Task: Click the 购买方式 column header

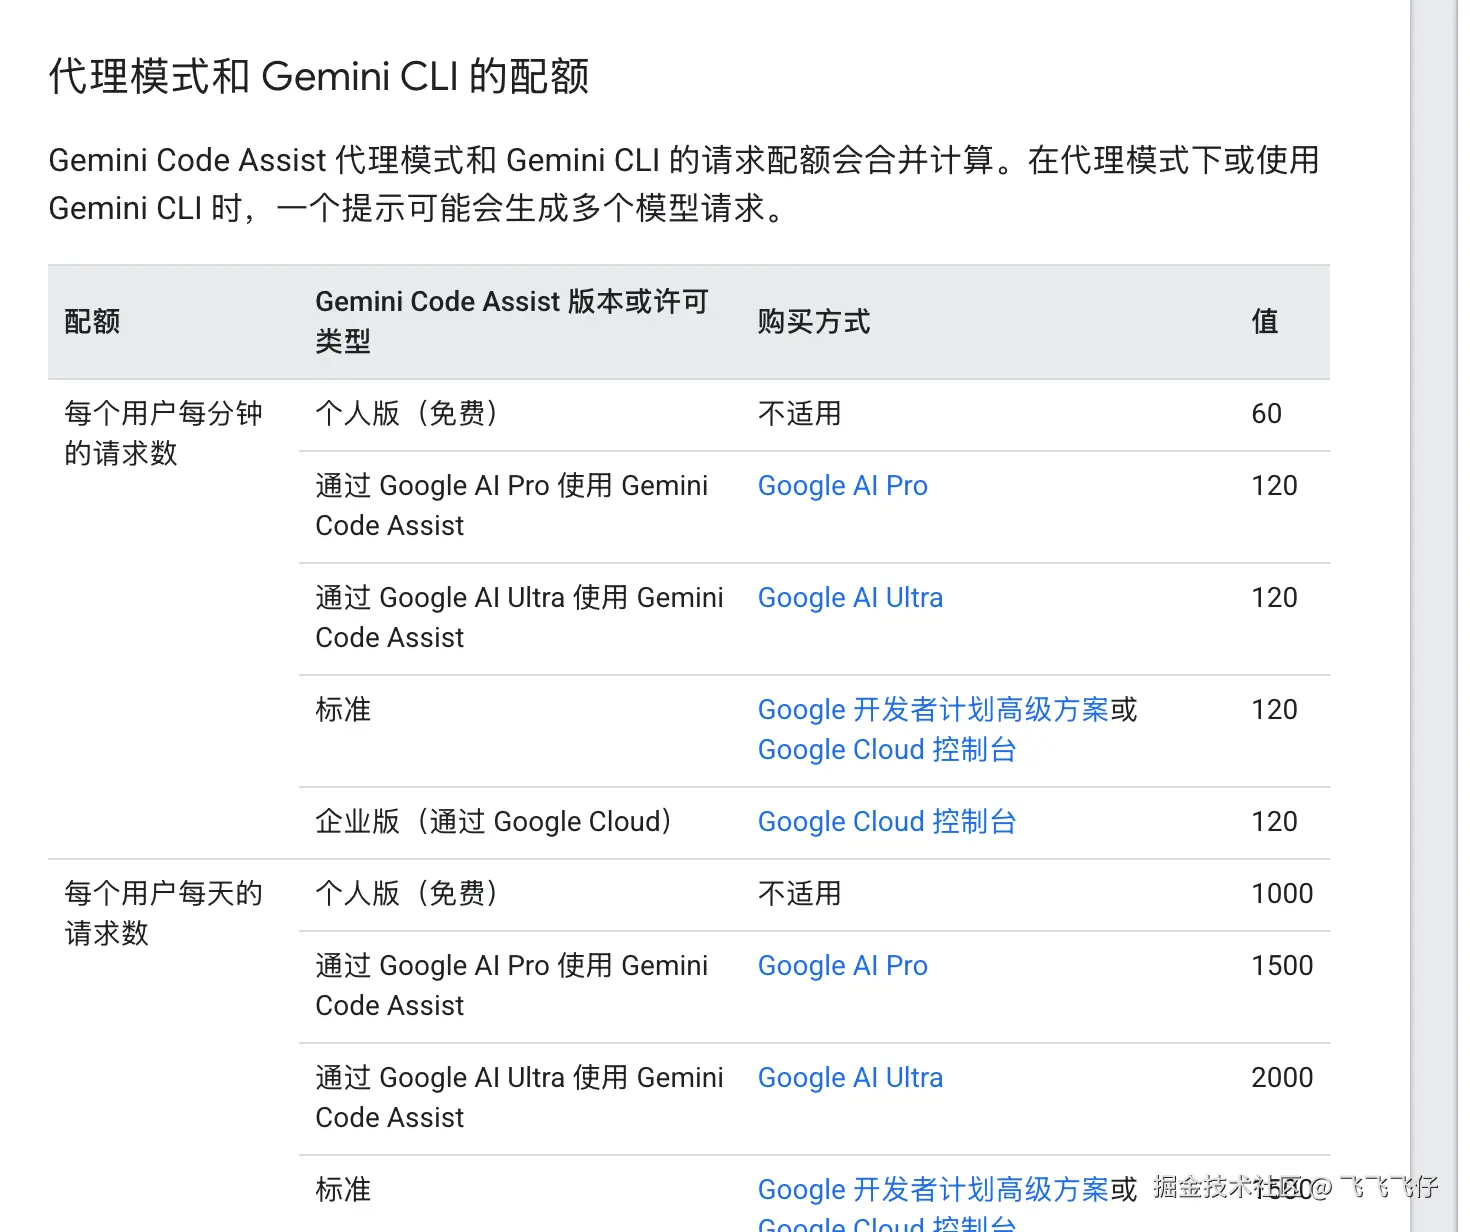Action: (x=814, y=322)
